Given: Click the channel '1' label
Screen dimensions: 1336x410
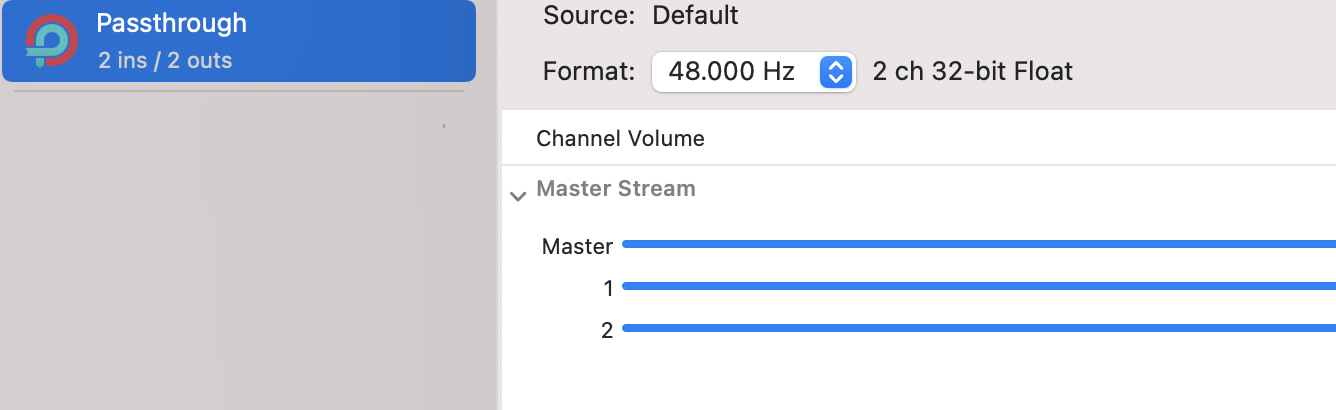Looking at the screenshot, I should [608, 288].
